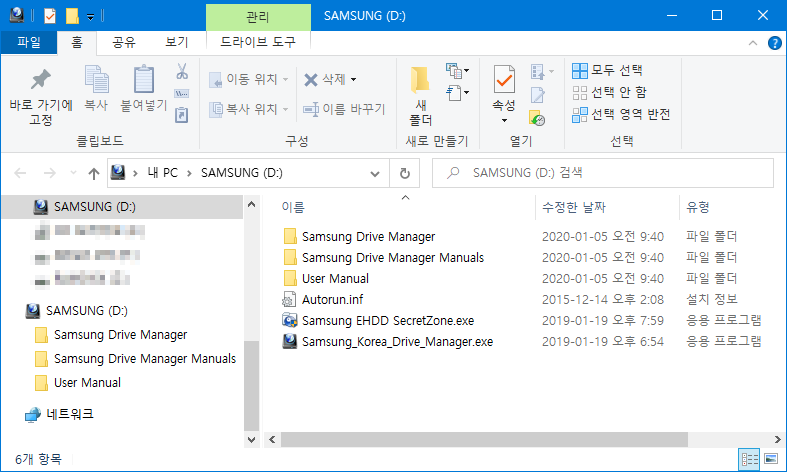Click the Copy icon in the clipboard group
787x472 pixels.
pos(96,79)
